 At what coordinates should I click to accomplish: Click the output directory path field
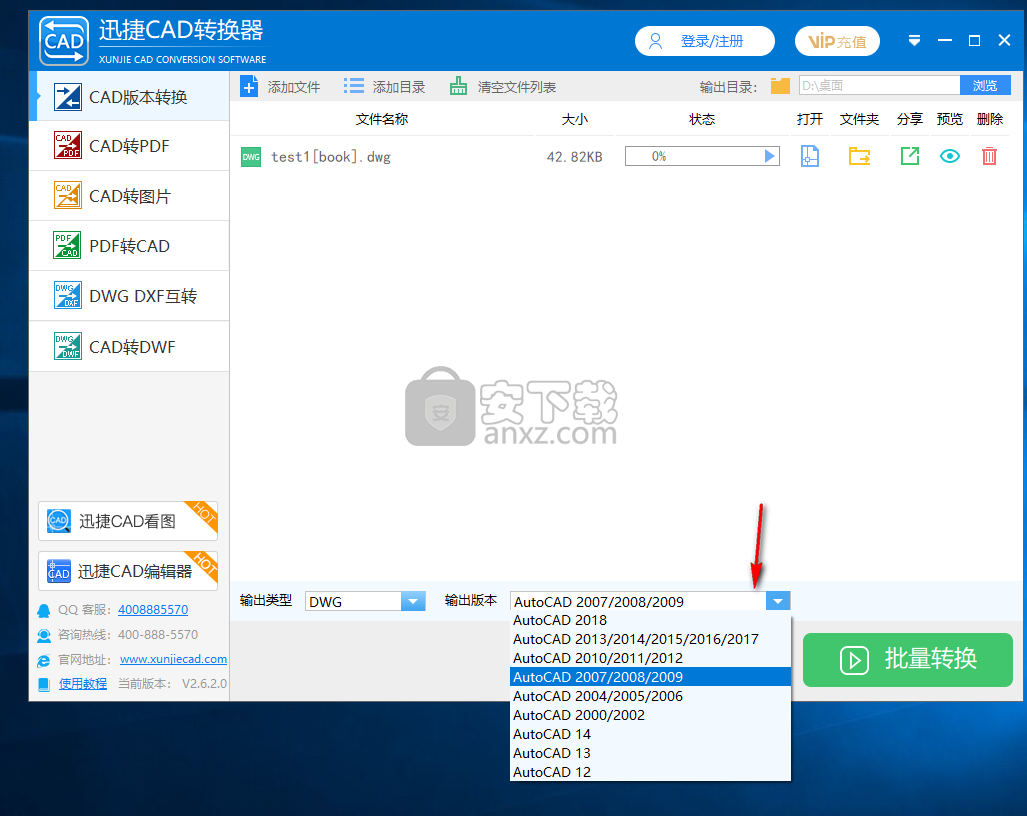pos(879,85)
